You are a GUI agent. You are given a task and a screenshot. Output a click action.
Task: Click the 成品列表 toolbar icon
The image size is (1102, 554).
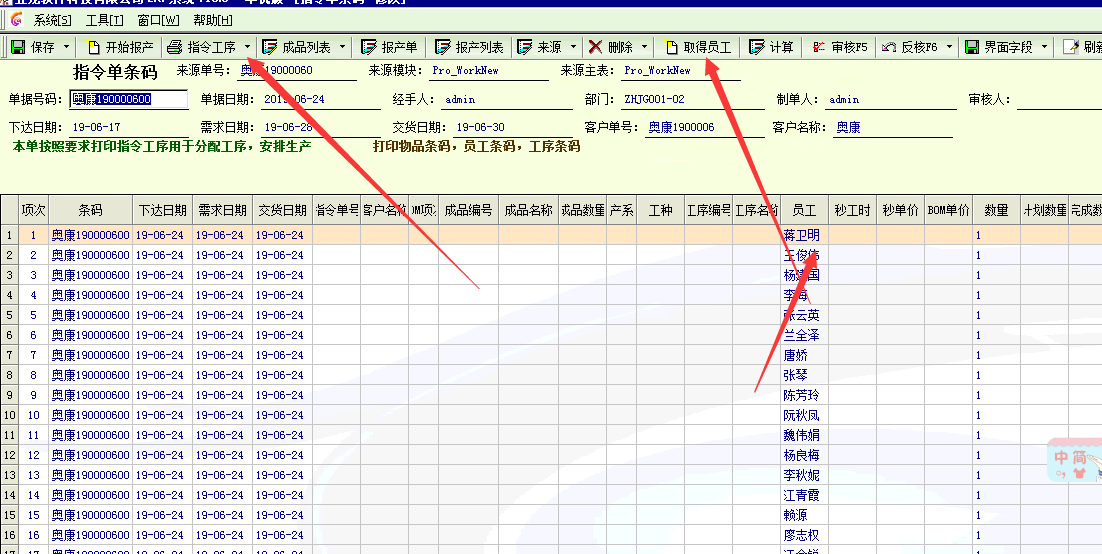pos(269,47)
